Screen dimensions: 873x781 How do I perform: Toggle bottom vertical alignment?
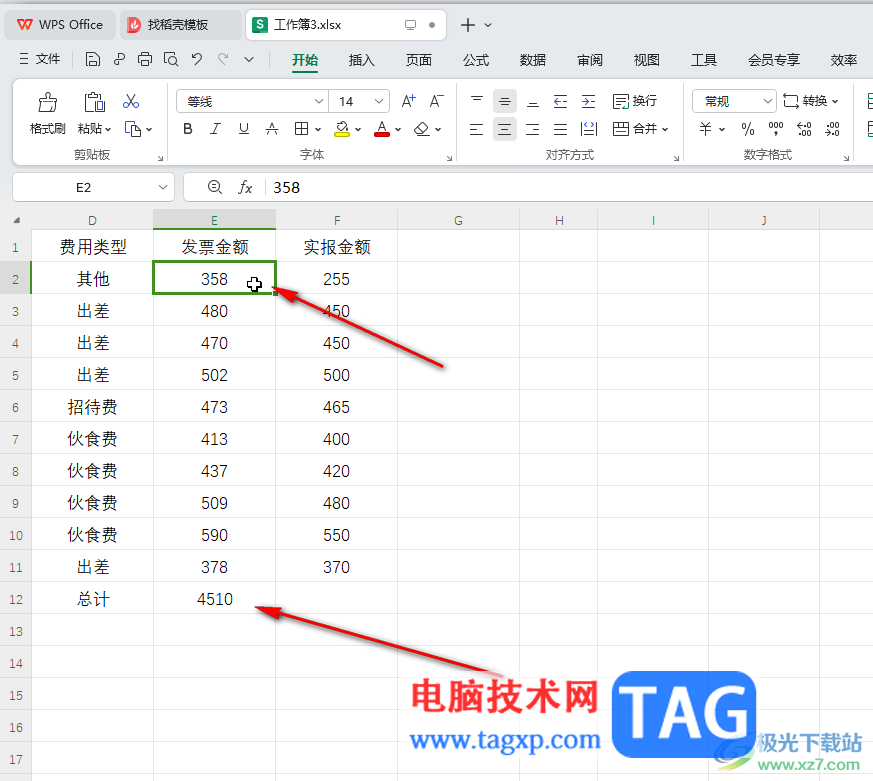click(533, 101)
